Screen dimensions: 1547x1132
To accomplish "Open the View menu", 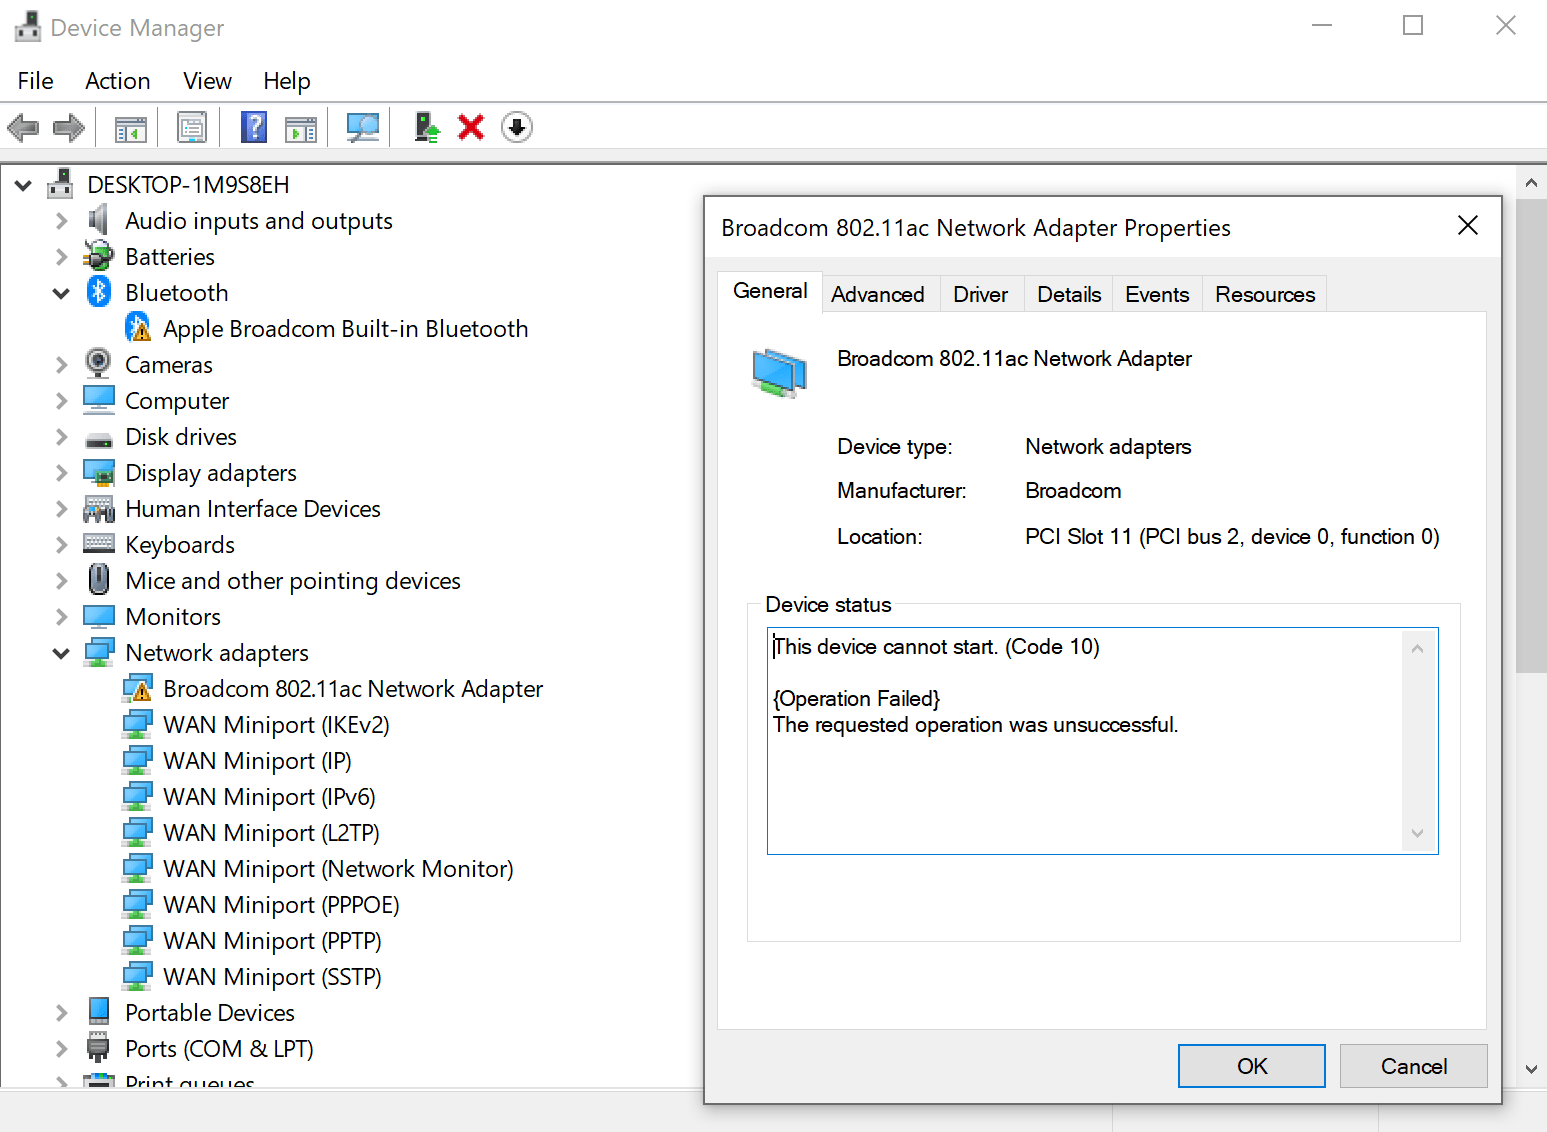I will [206, 80].
